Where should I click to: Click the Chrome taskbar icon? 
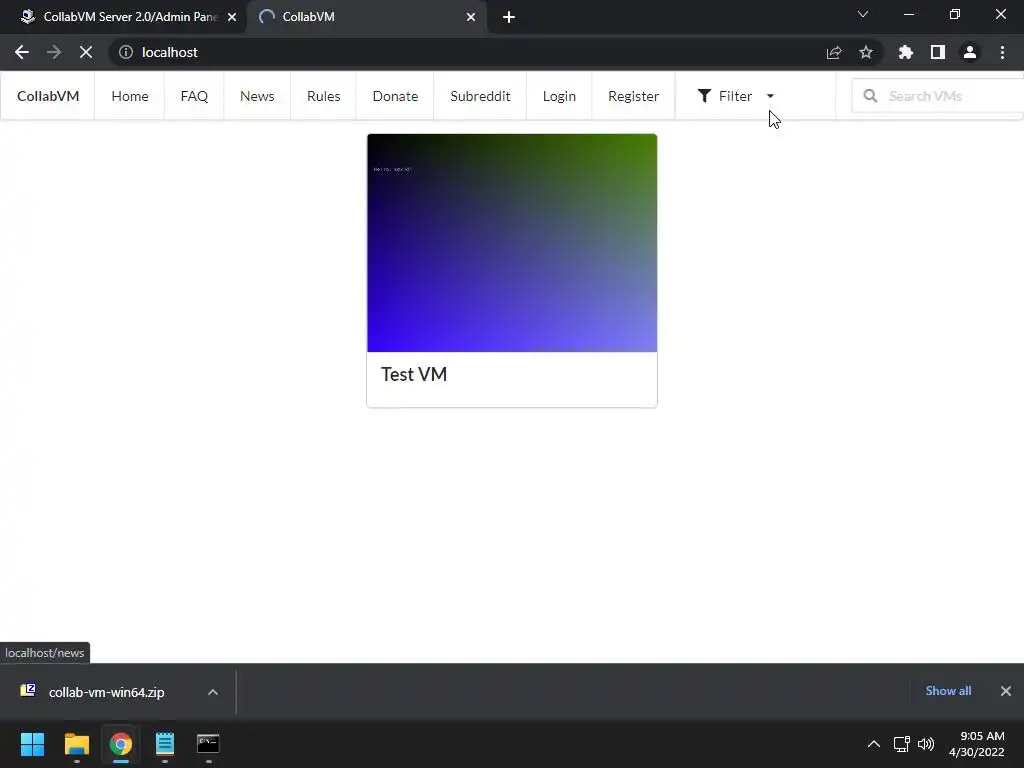point(121,744)
